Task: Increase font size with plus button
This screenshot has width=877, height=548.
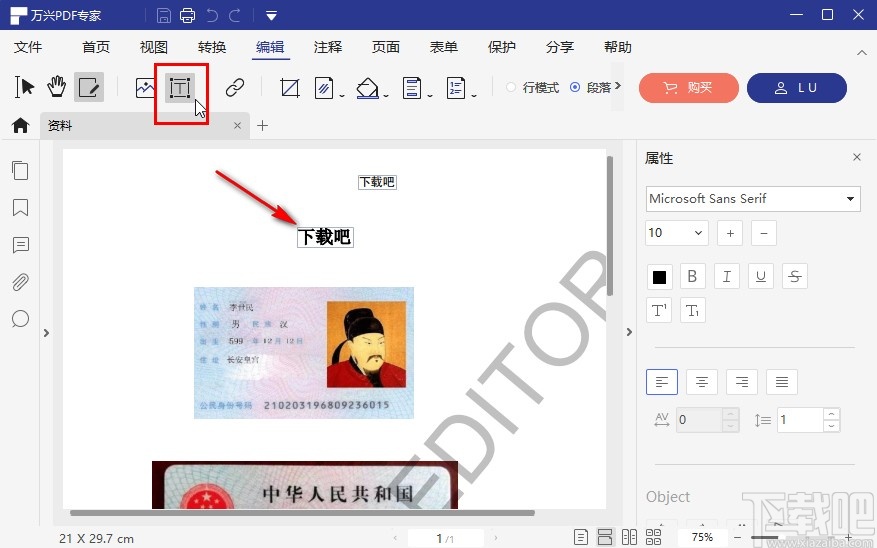Action: tap(730, 233)
